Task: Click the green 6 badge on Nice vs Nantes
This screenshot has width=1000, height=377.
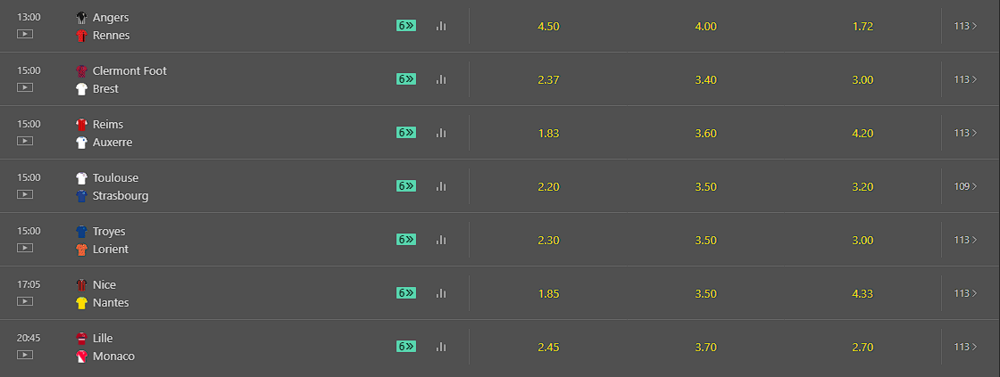Action: pyautogui.click(x=406, y=293)
